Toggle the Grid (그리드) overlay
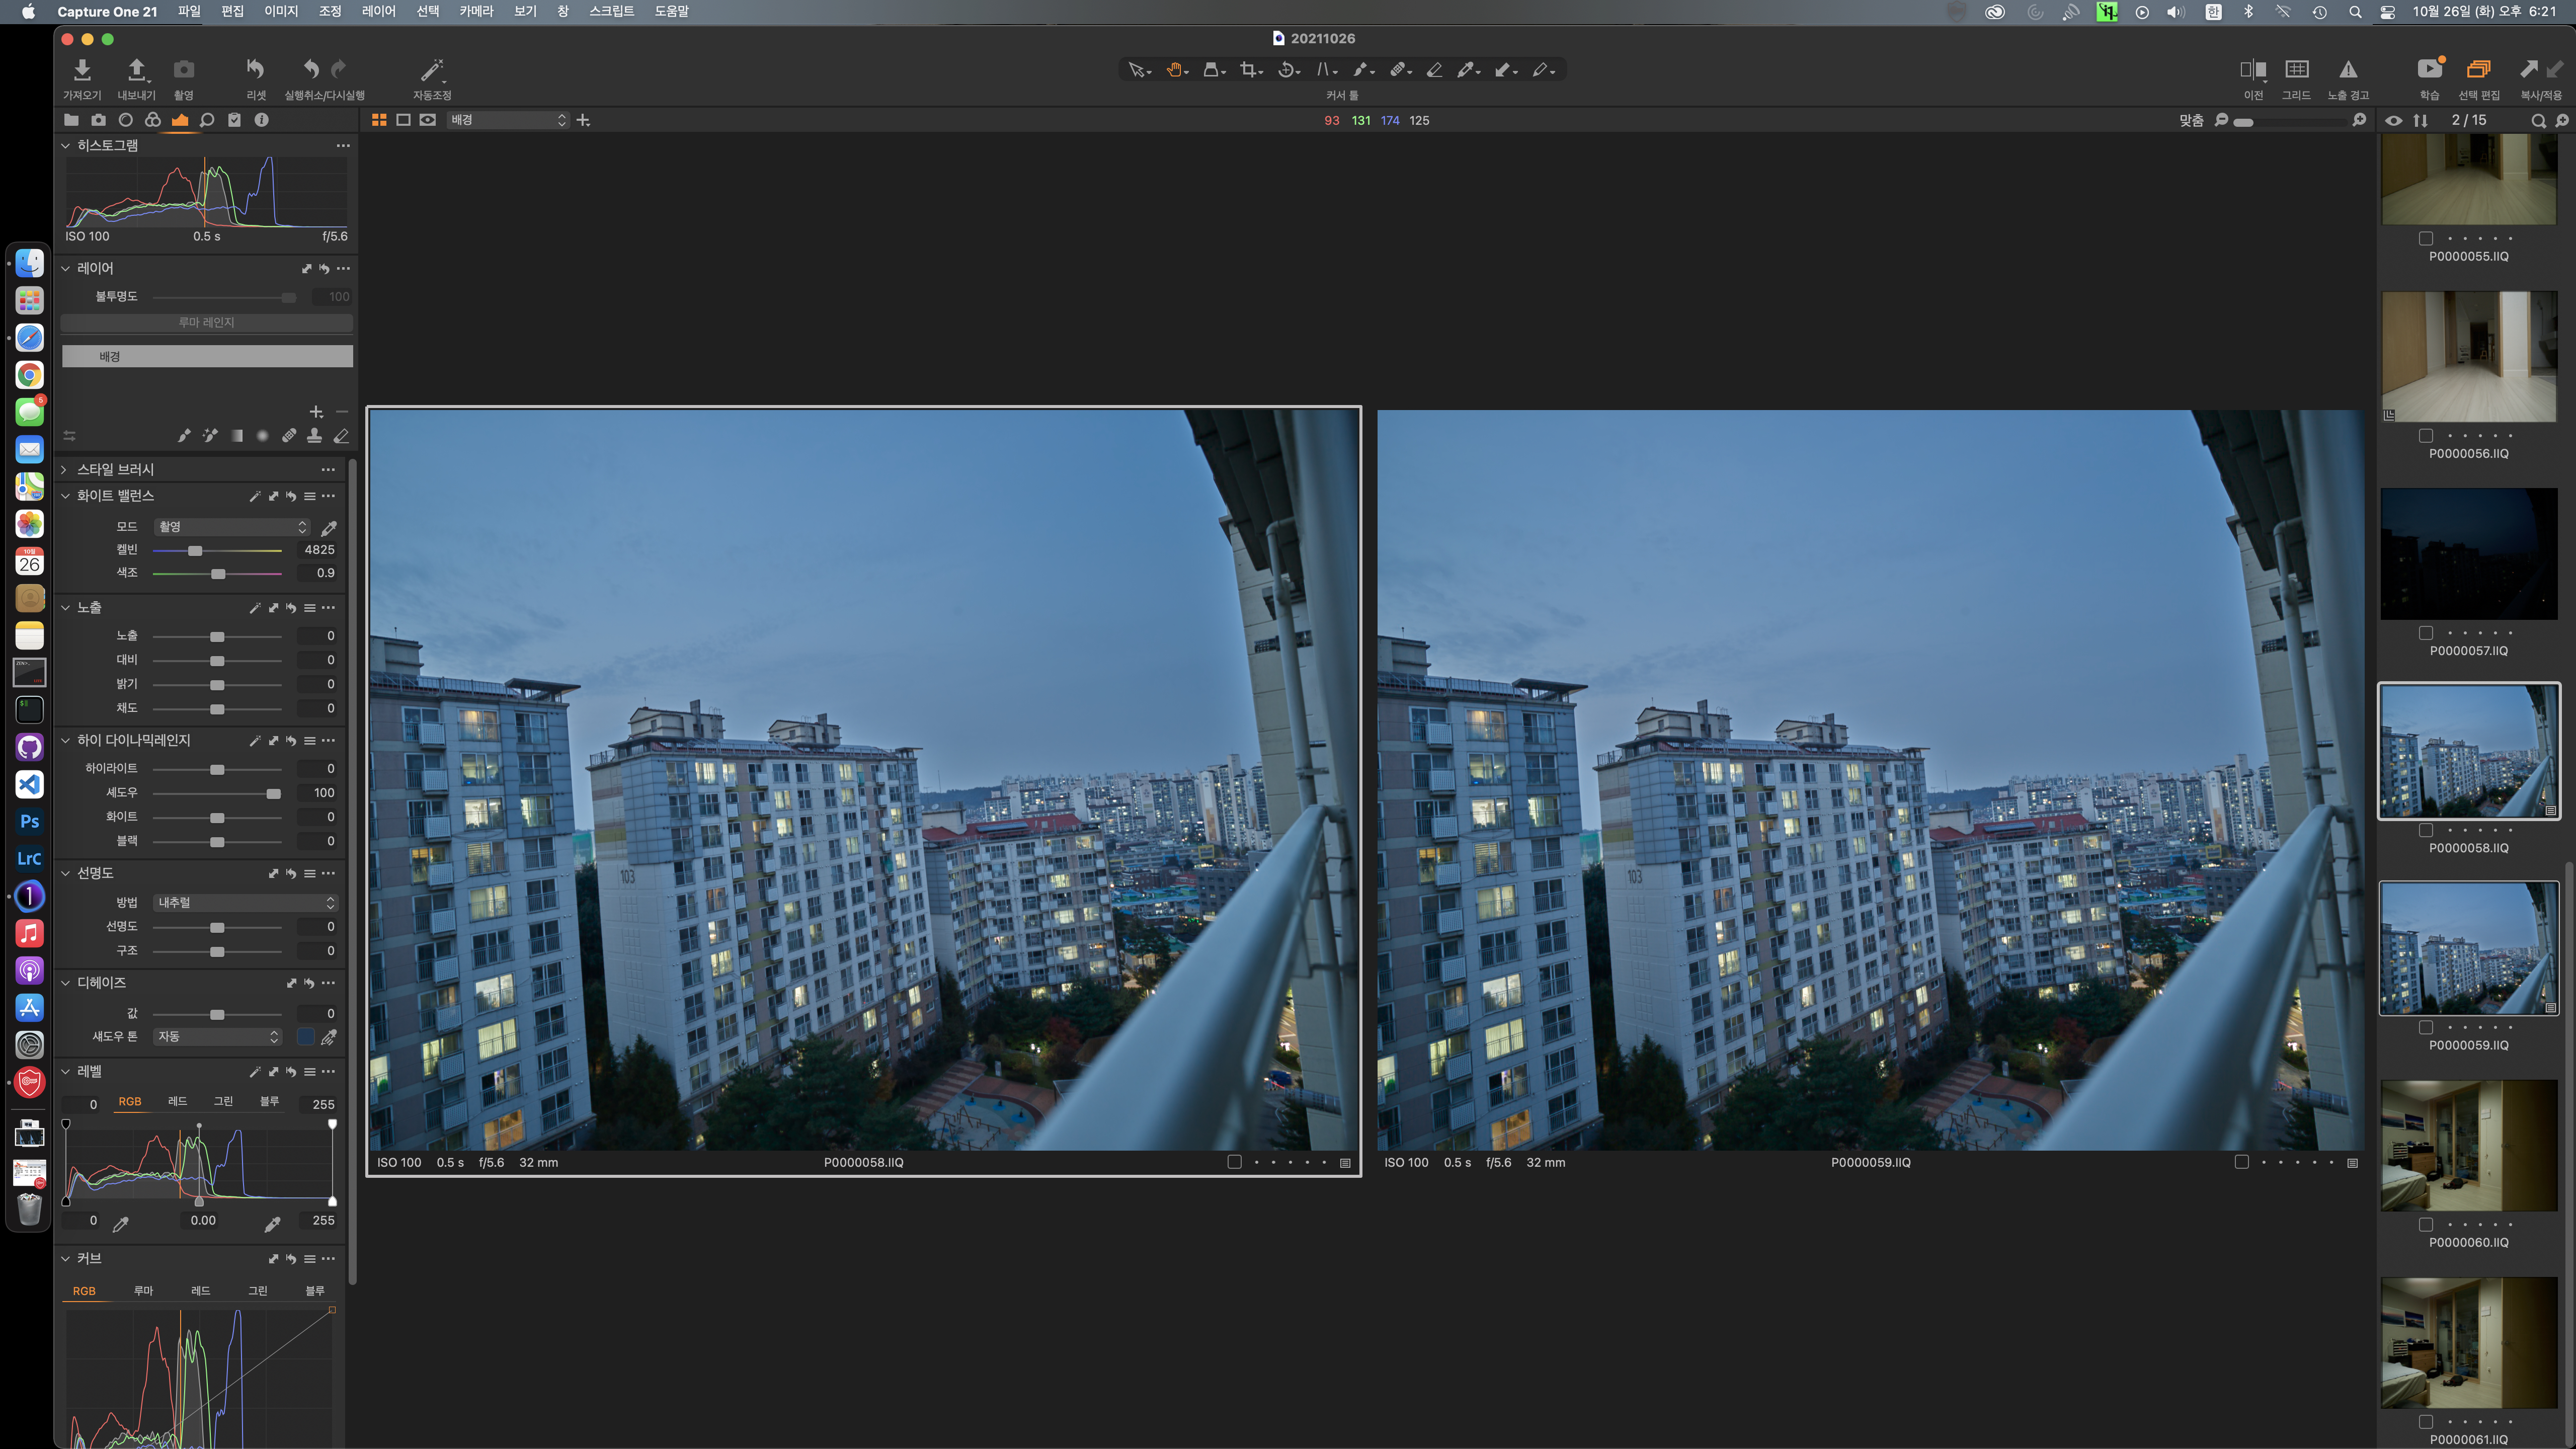The height and width of the screenshot is (1449, 2576). point(2296,69)
